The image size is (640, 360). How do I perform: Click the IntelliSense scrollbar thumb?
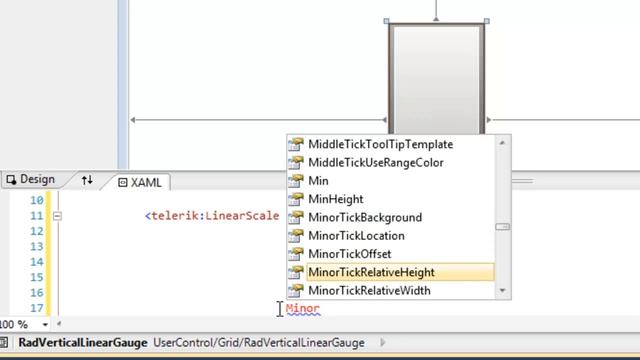coord(502,227)
